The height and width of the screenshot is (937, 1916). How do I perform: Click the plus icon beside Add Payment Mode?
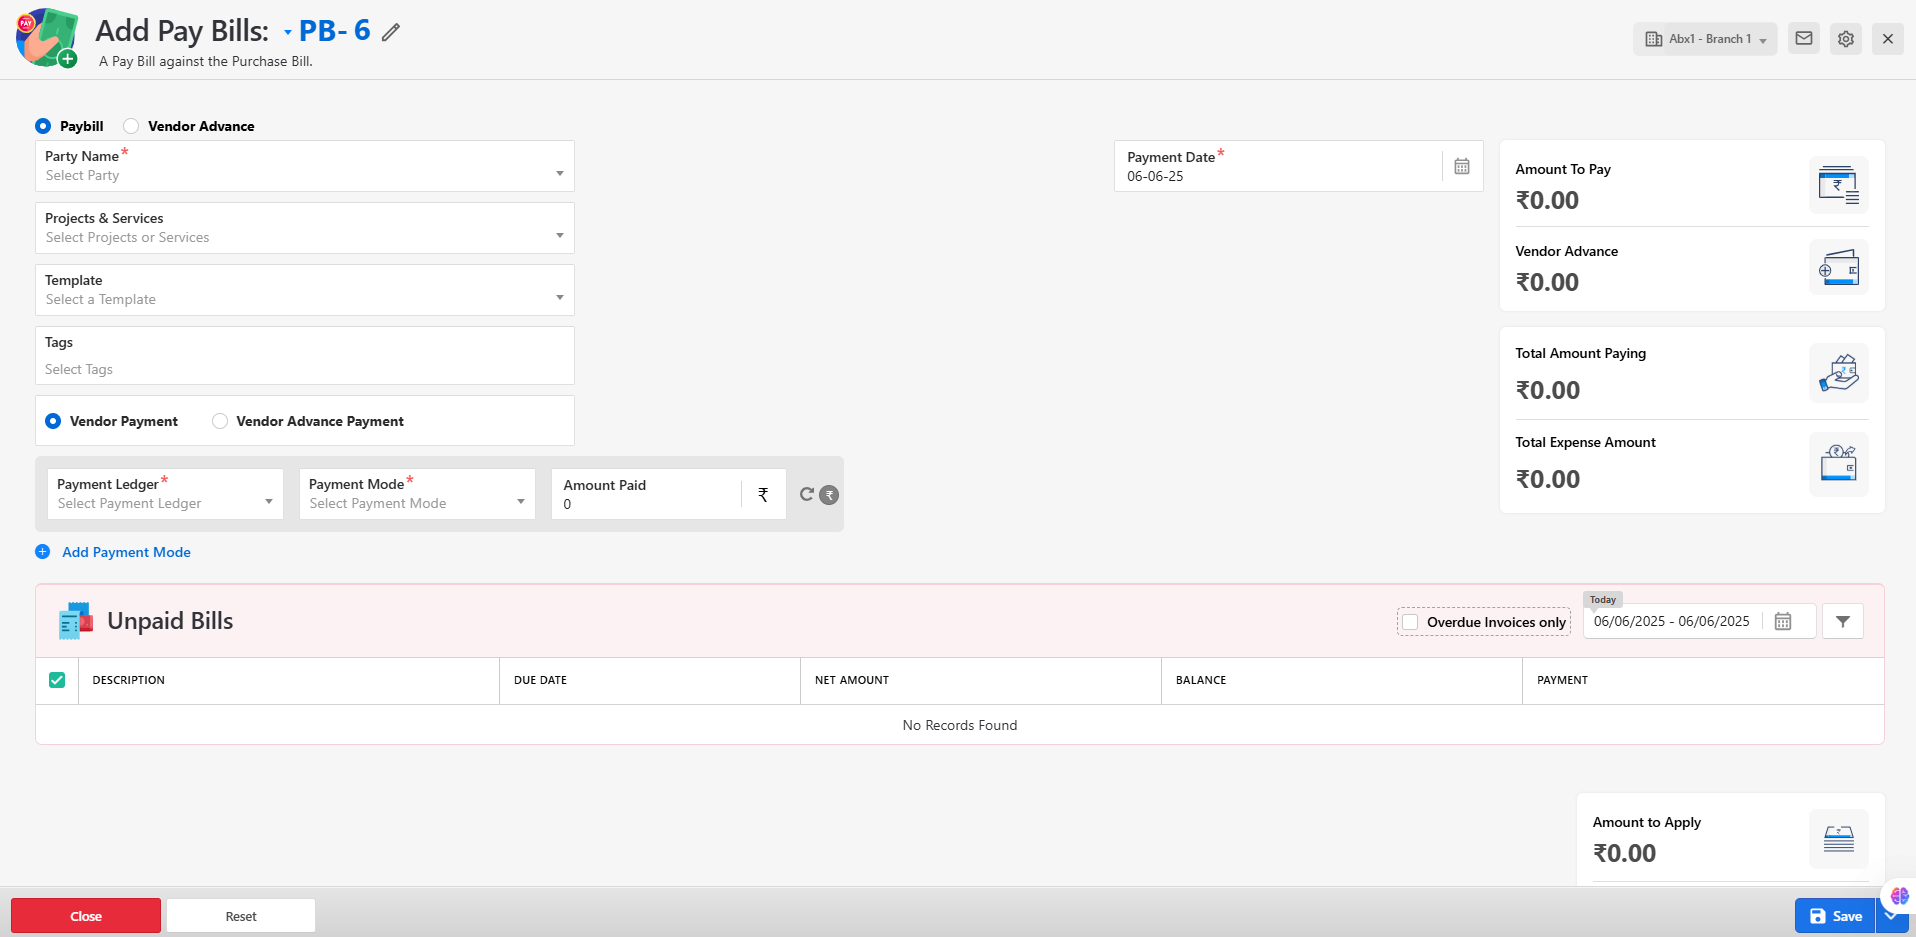pyautogui.click(x=43, y=552)
